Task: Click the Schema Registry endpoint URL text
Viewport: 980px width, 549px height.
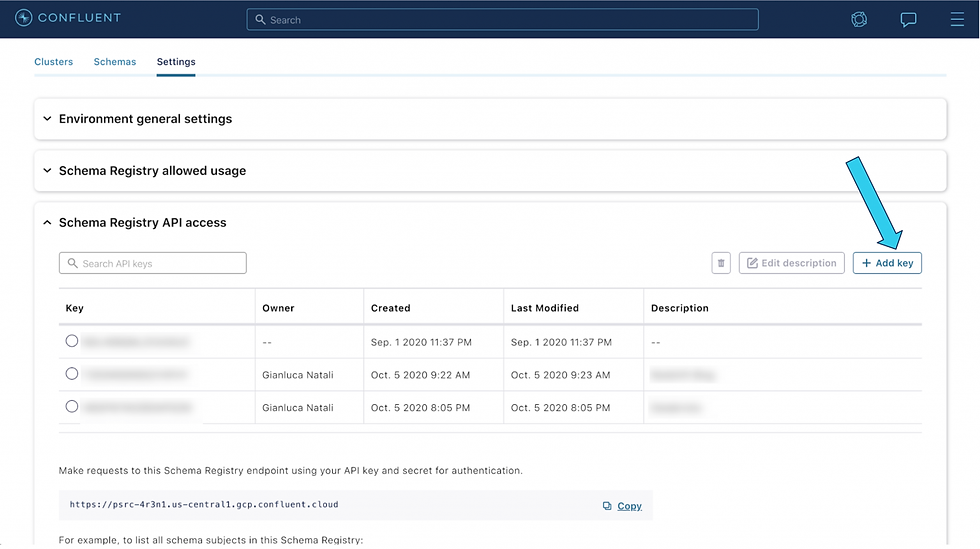Action: click(x=204, y=505)
